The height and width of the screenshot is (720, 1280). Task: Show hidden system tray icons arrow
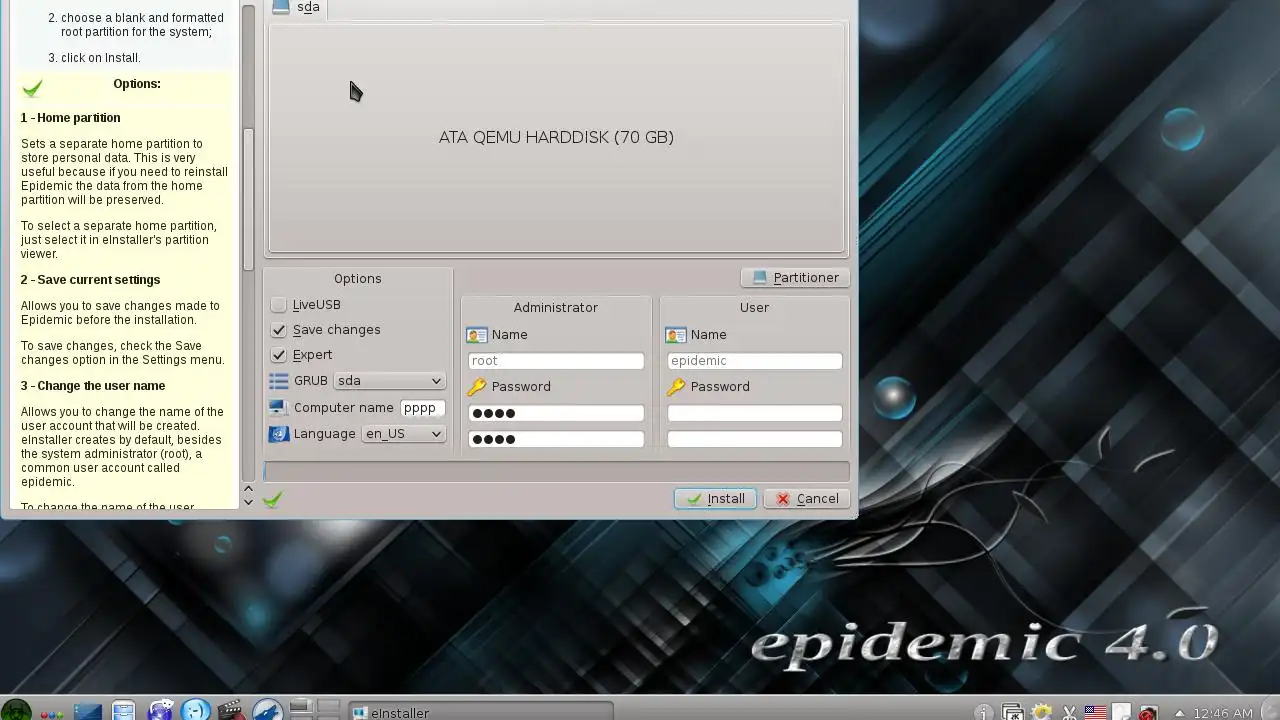pyautogui.click(x=1179, y=713)
